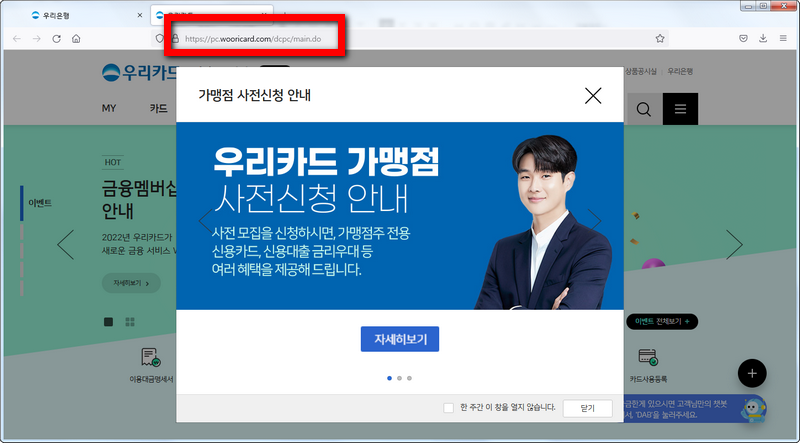Click the 닫기 button in popup
This screenshot has height=443, width=800.
pos(587,408)
